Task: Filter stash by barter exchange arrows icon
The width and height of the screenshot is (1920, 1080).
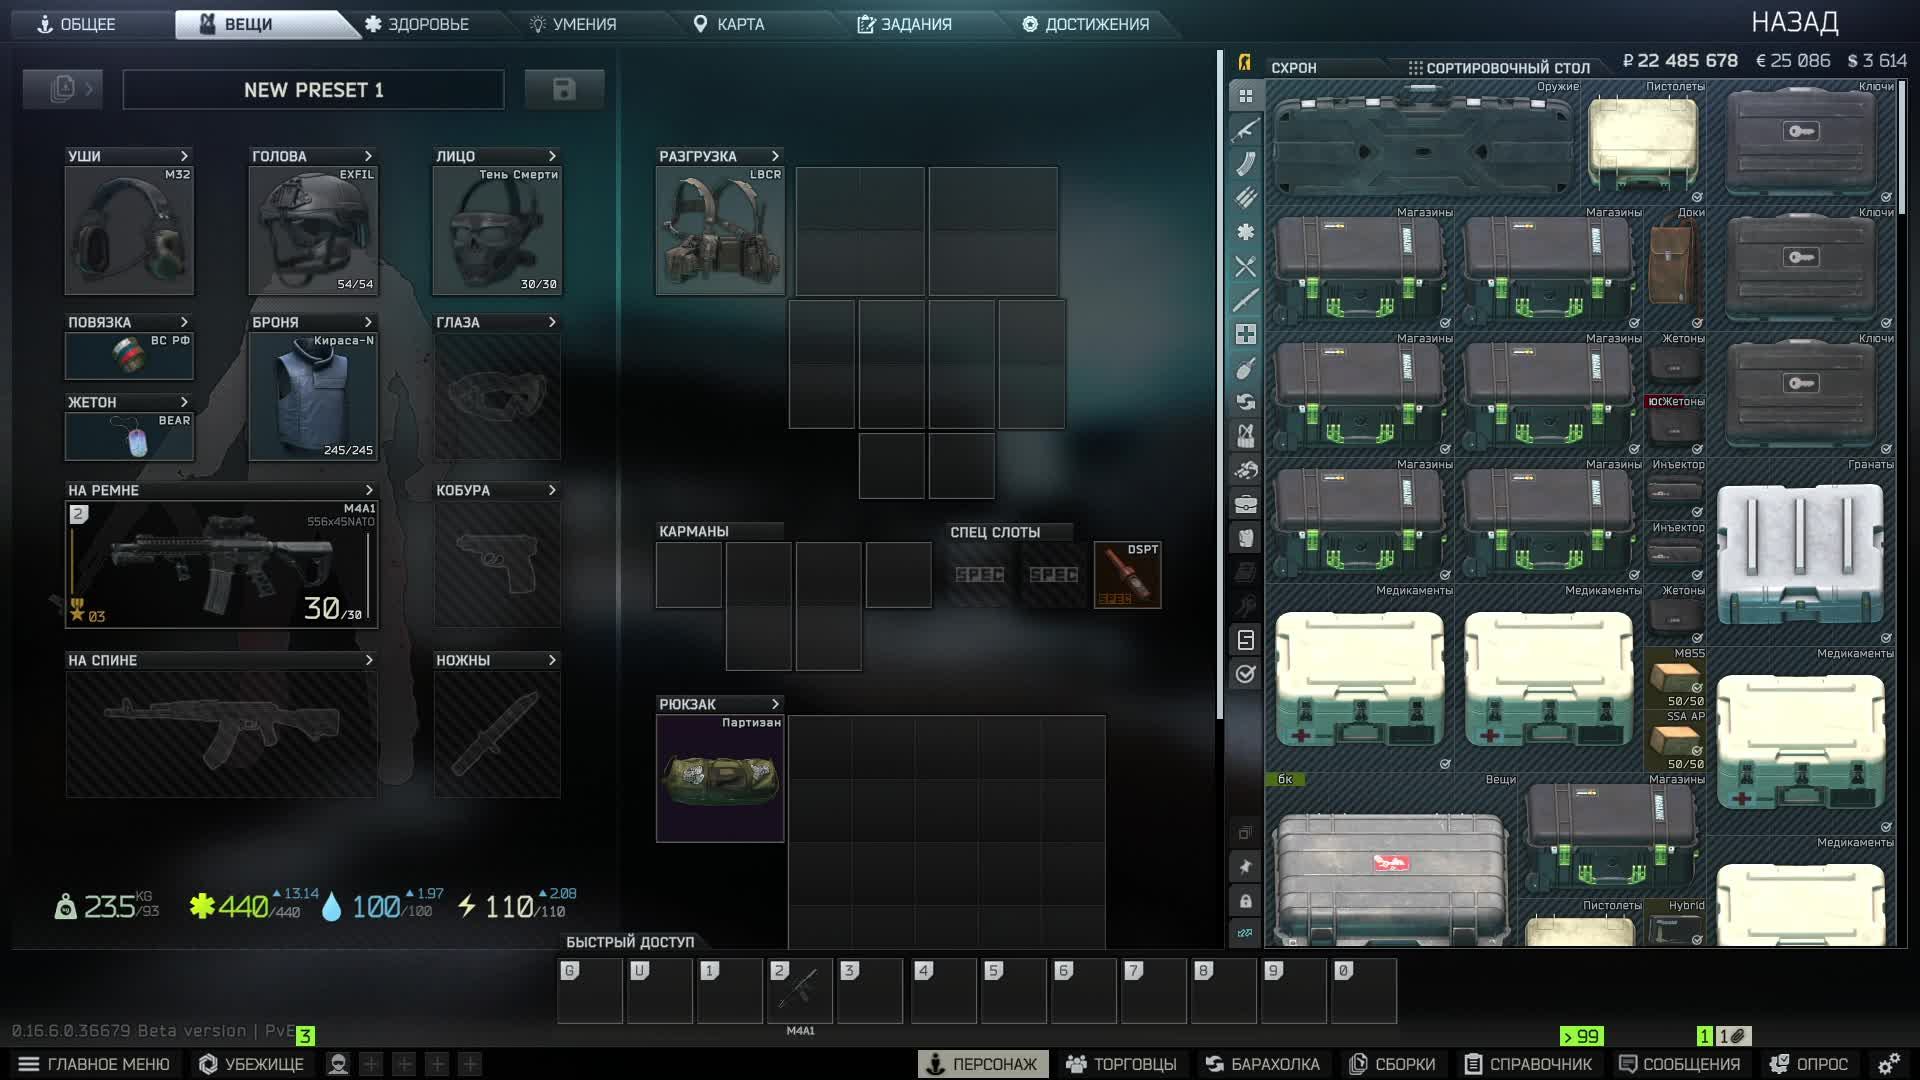Action: tap(1245, 402)
